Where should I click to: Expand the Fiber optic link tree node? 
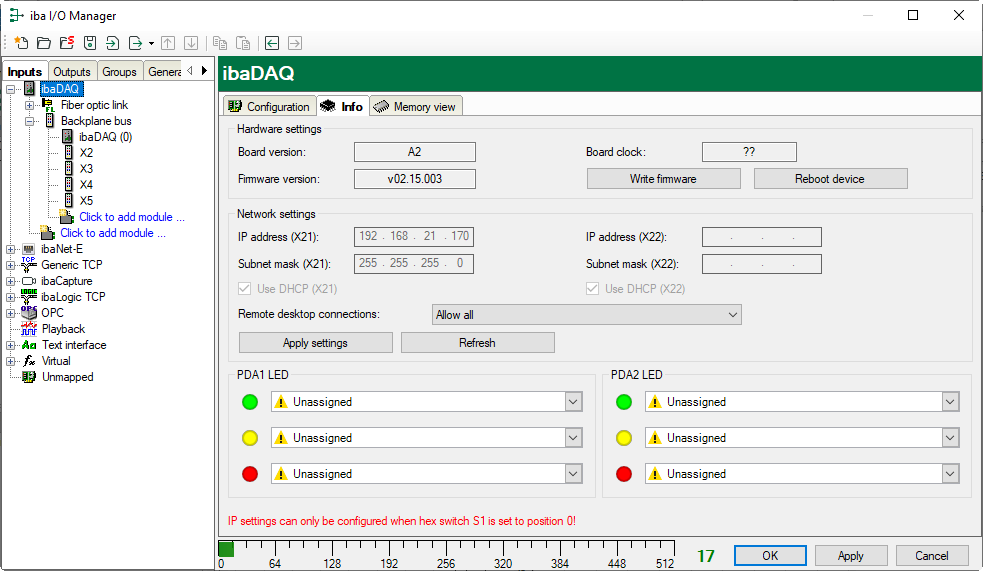click(x=29, y=105)
